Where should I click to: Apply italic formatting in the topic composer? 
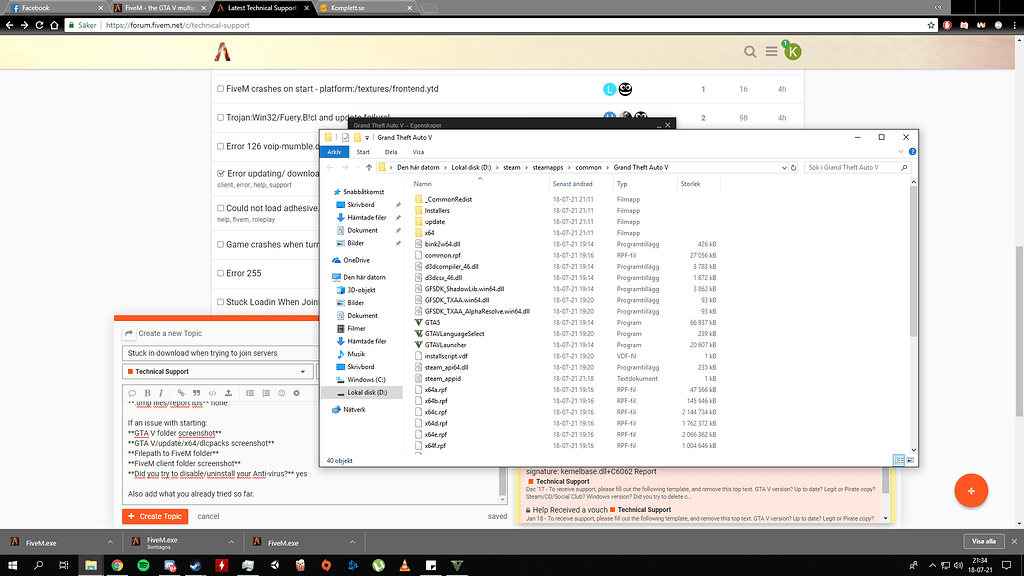163,393
